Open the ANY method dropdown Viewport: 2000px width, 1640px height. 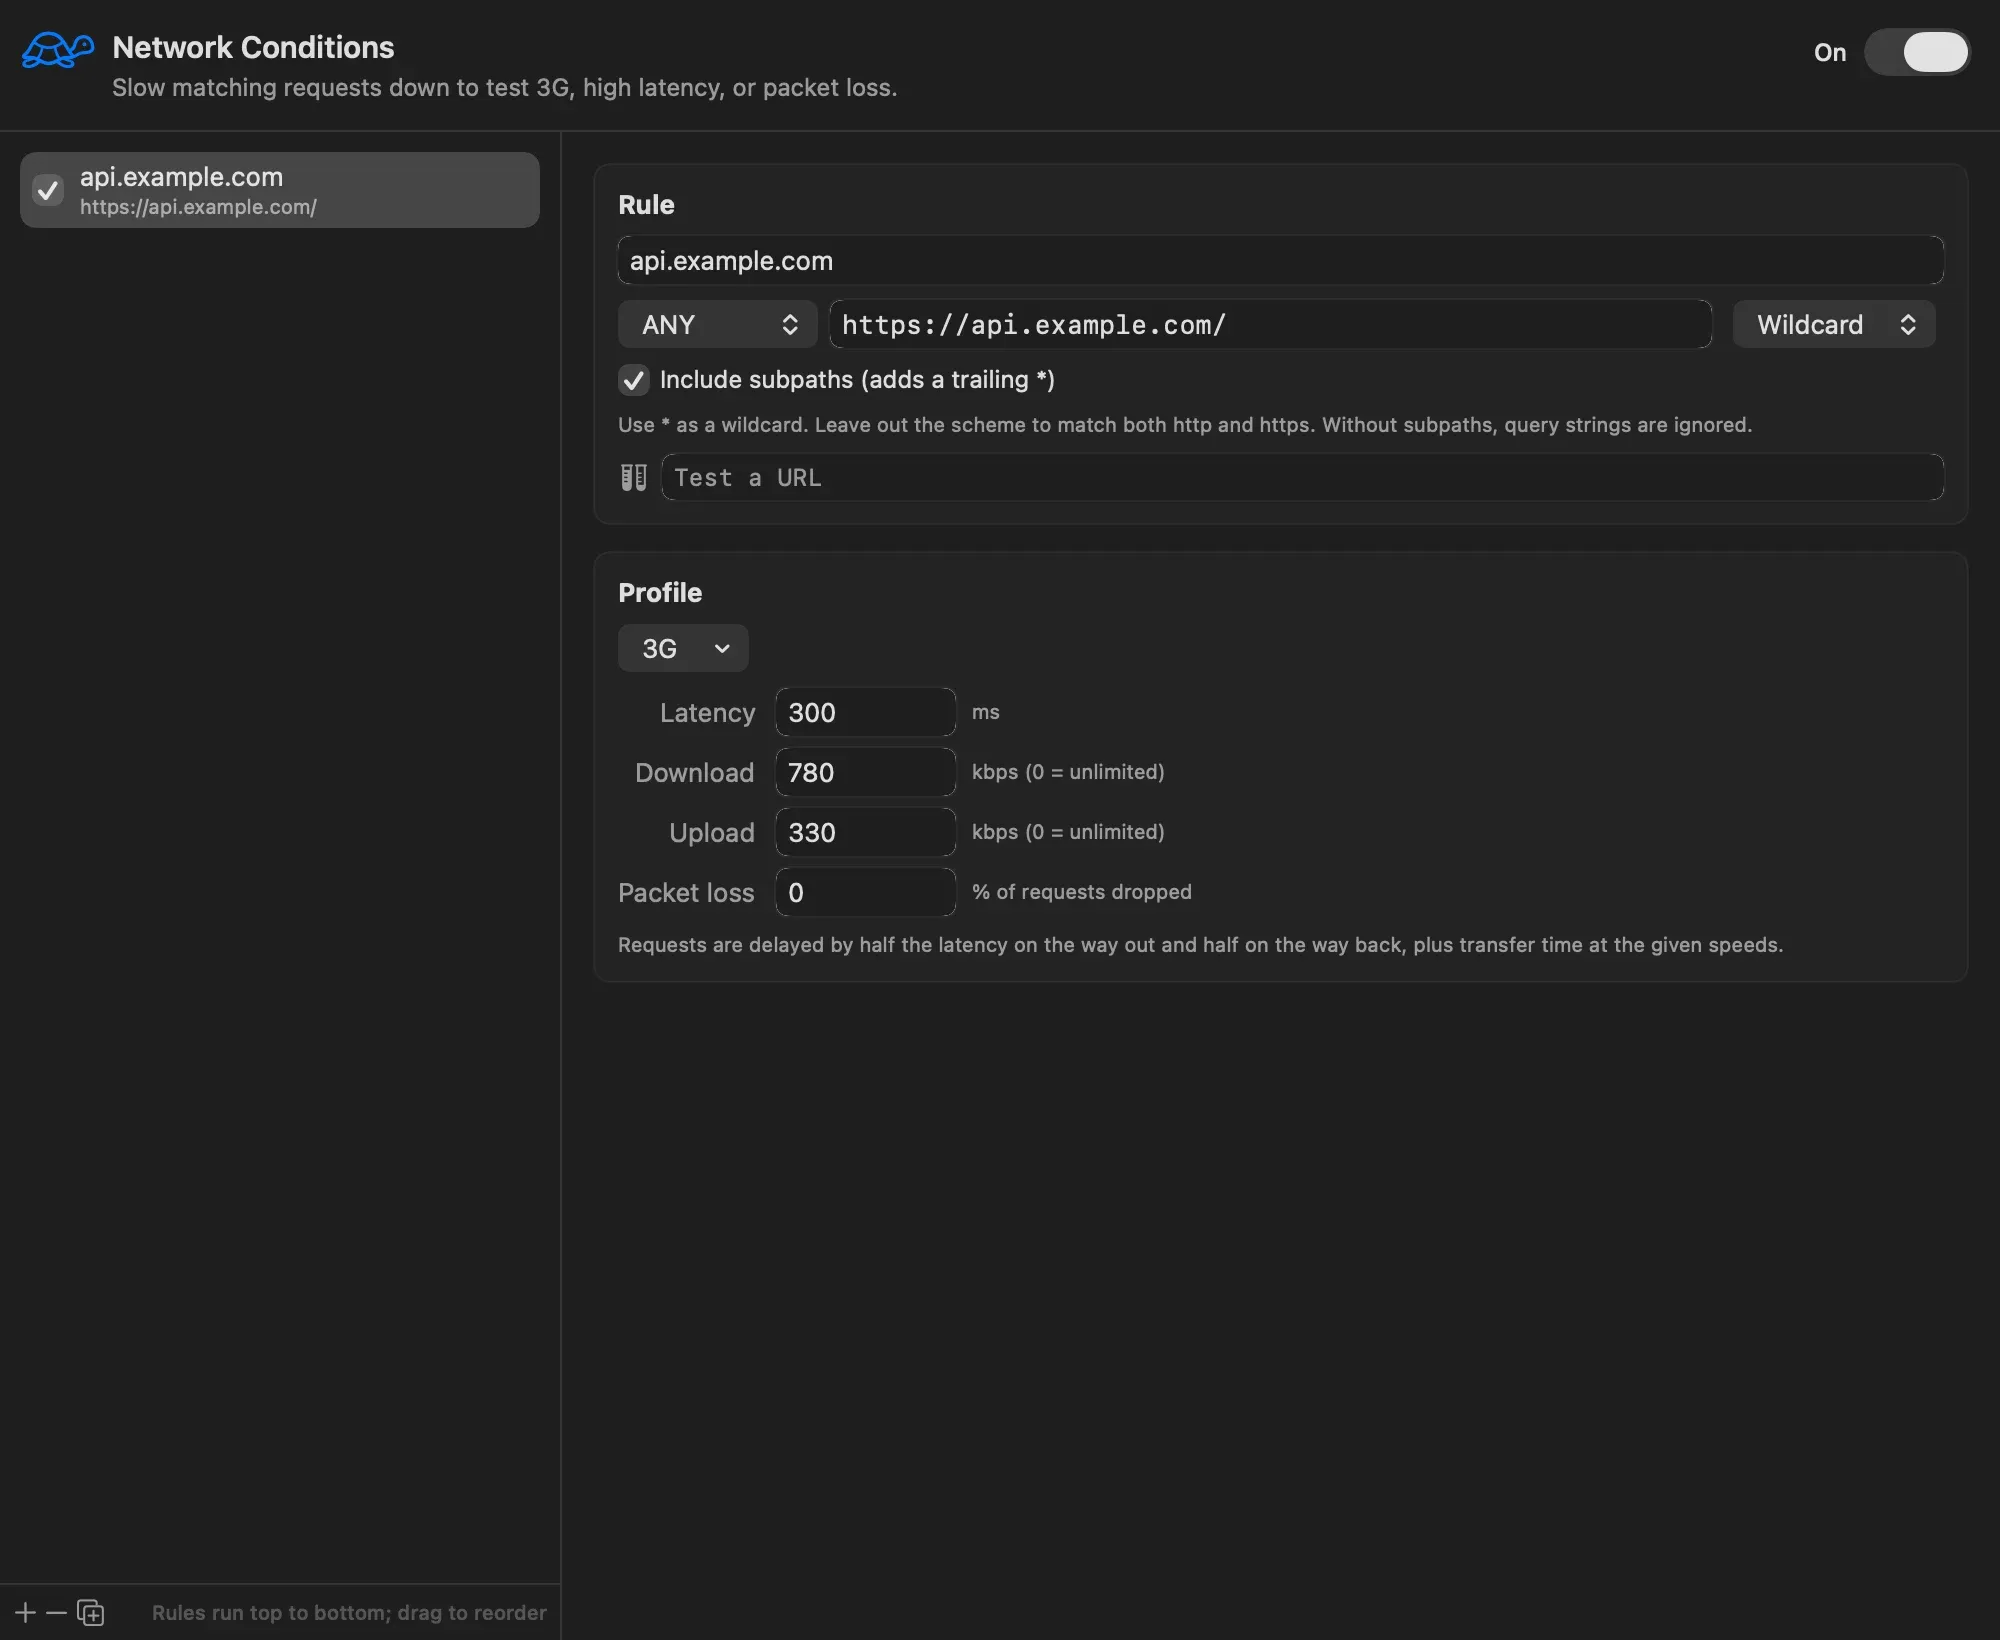tap(718, 324)
